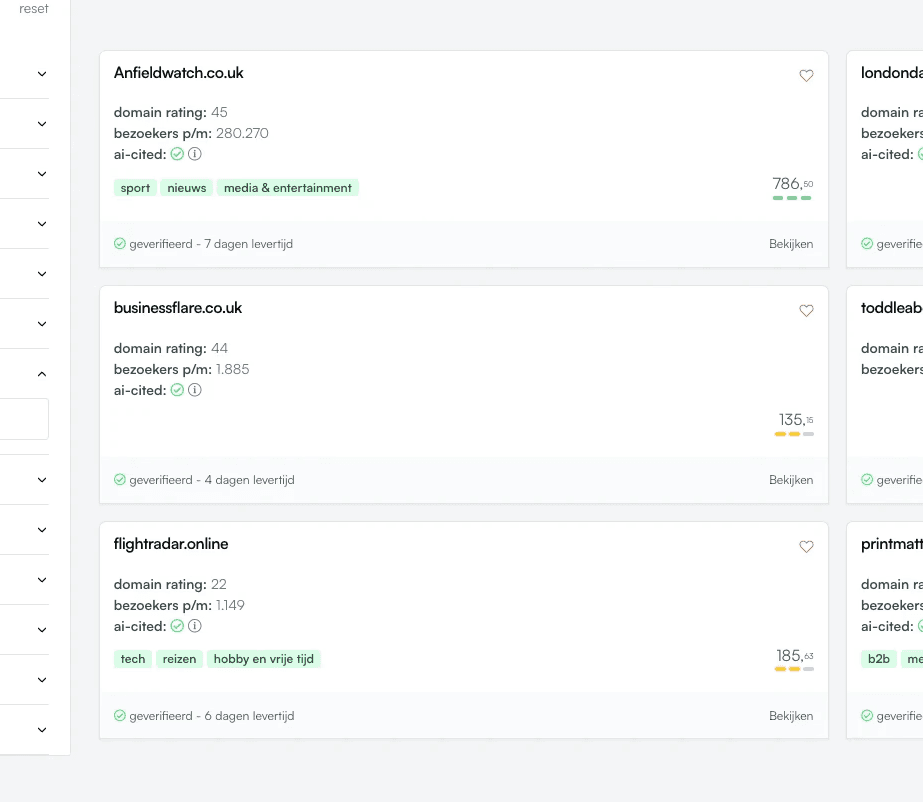Expand the bottom filter chevron in the sidebar

[x=41, y=729]
